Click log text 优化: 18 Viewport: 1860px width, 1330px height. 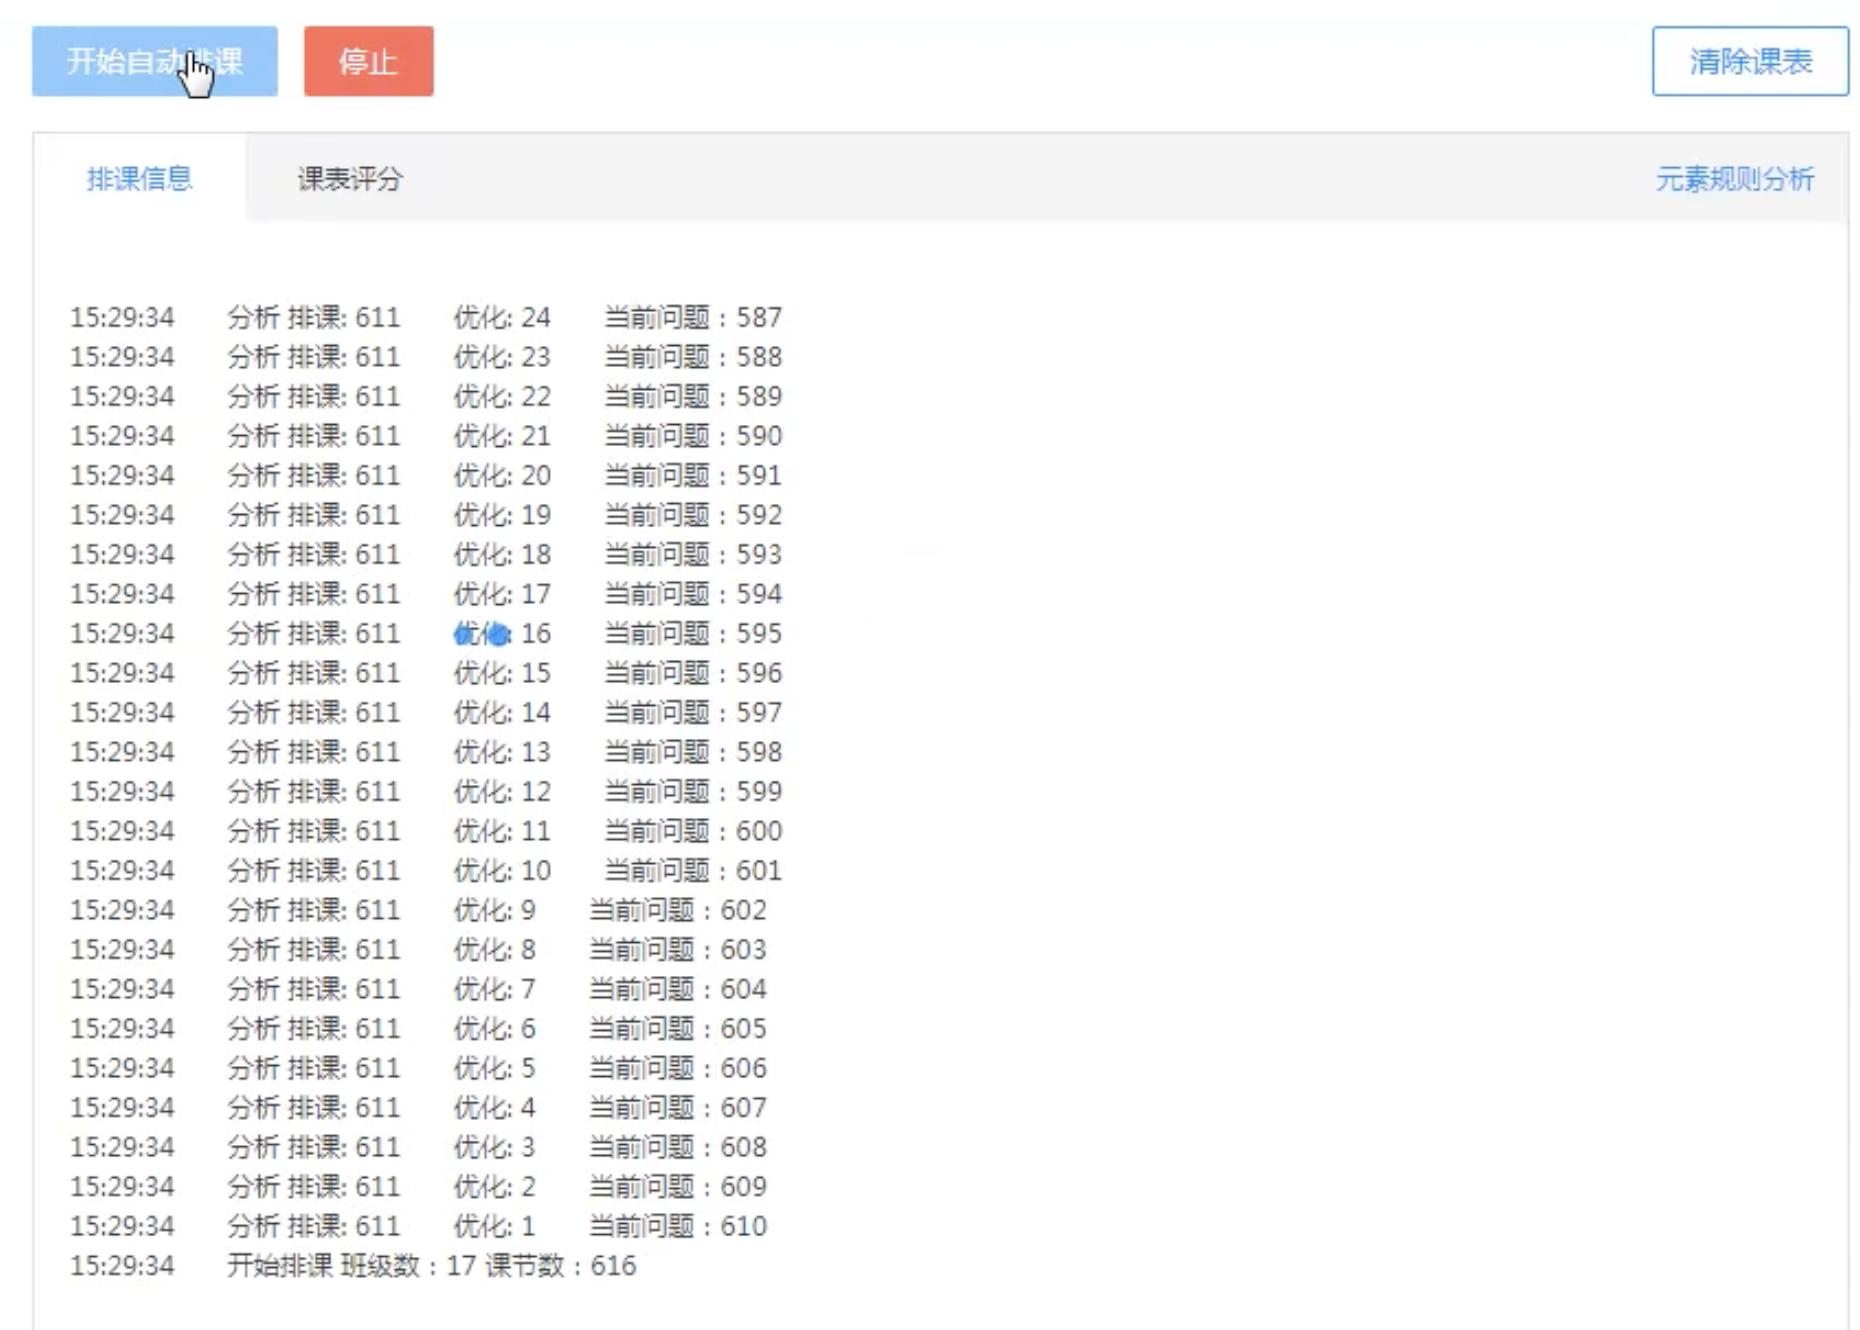coord(502,554)
